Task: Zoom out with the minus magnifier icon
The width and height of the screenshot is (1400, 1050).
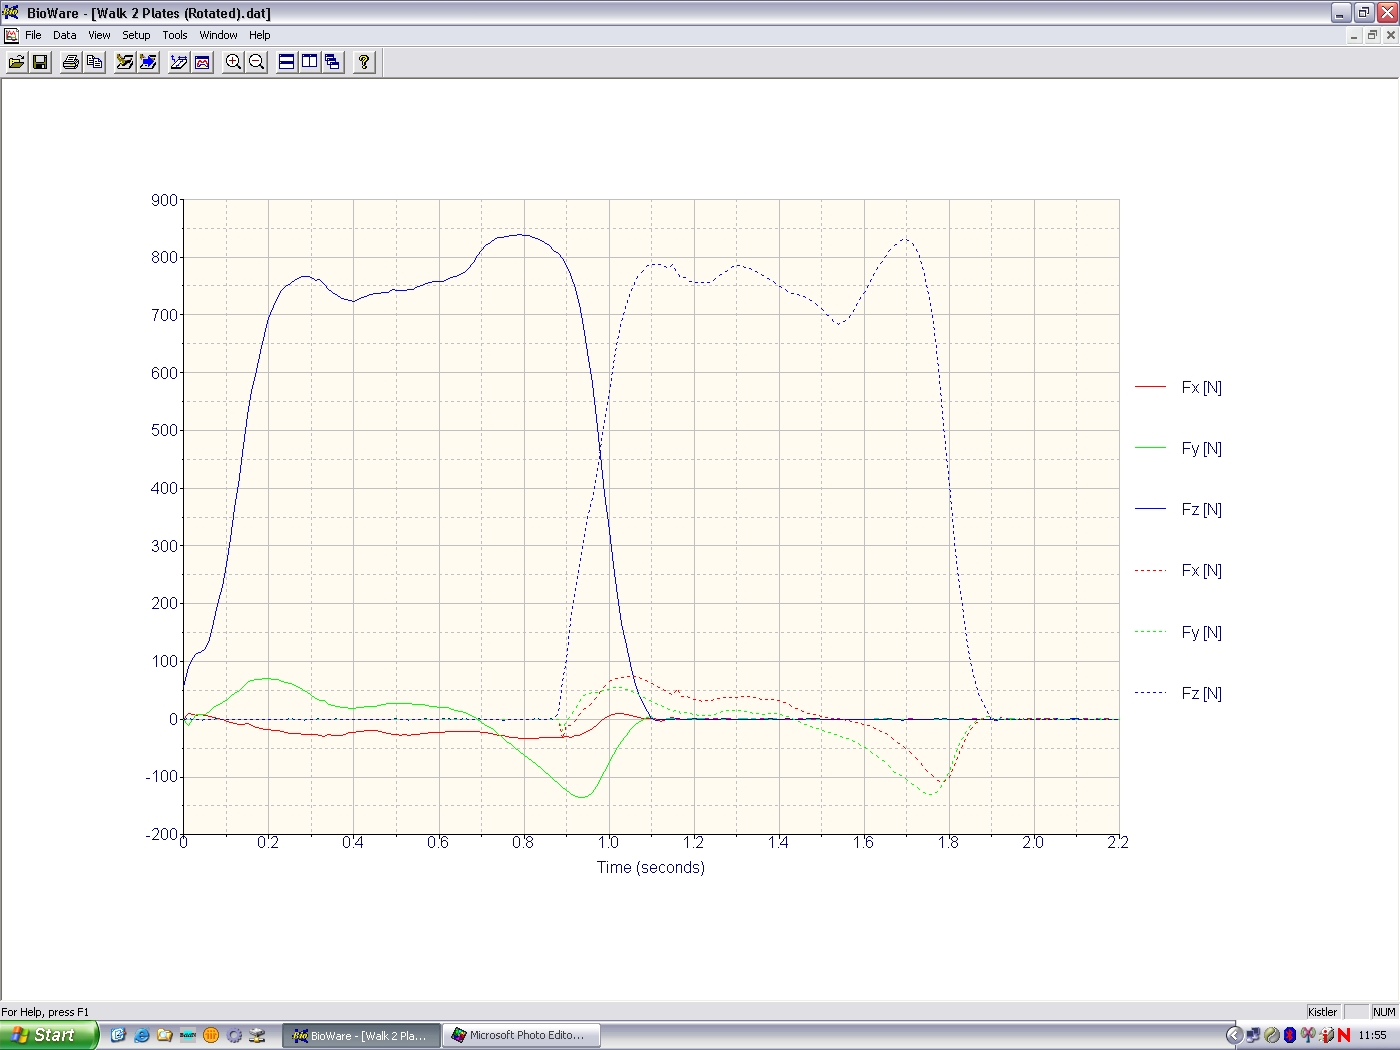Action: point(257,62)
